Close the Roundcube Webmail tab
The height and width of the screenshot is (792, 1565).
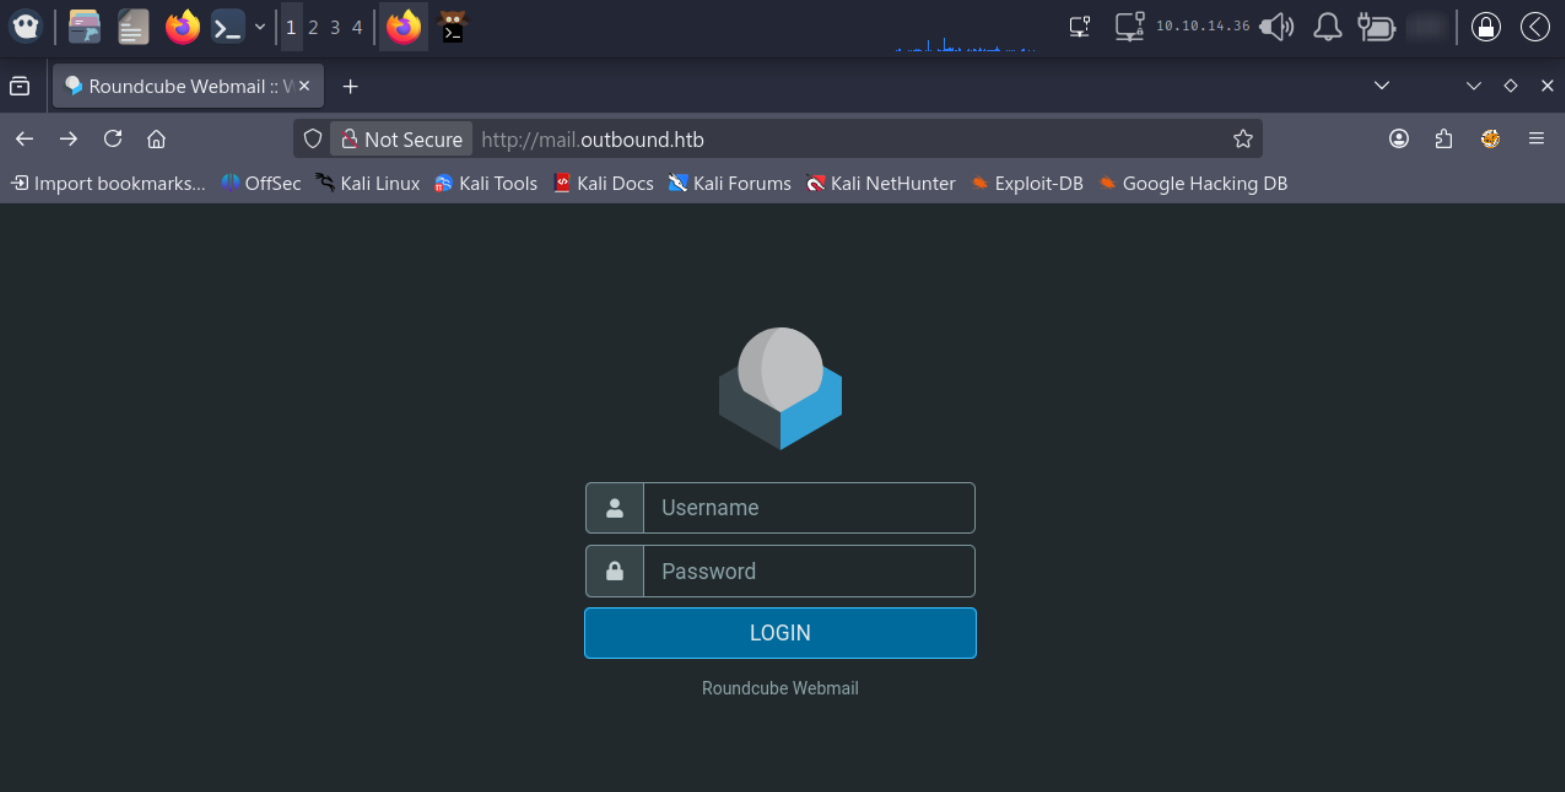click(x=305, y=86)
